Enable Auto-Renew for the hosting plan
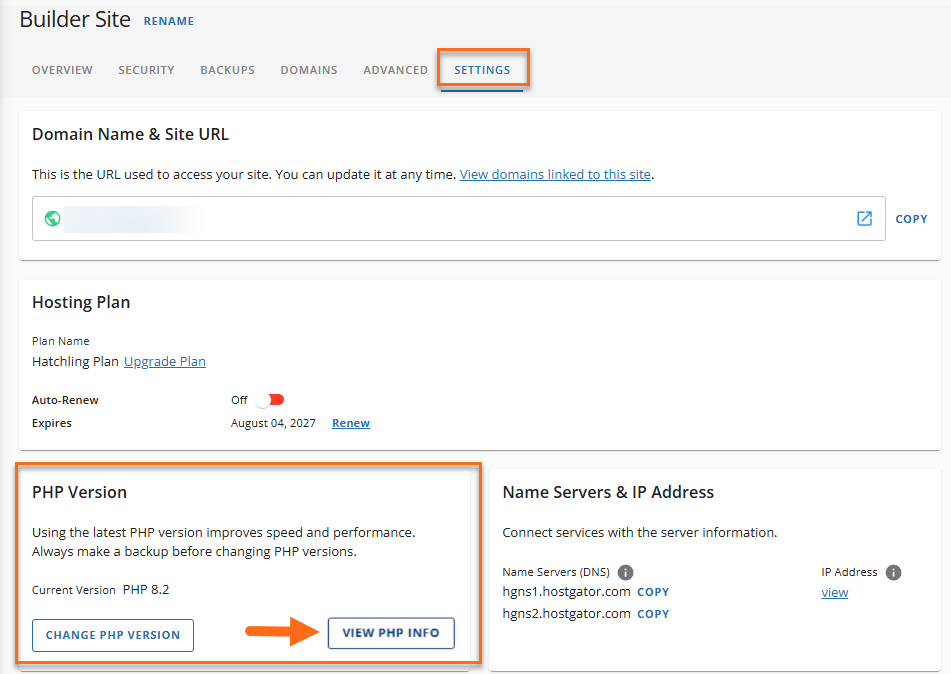The image size is (951, 674). (269, 399)
